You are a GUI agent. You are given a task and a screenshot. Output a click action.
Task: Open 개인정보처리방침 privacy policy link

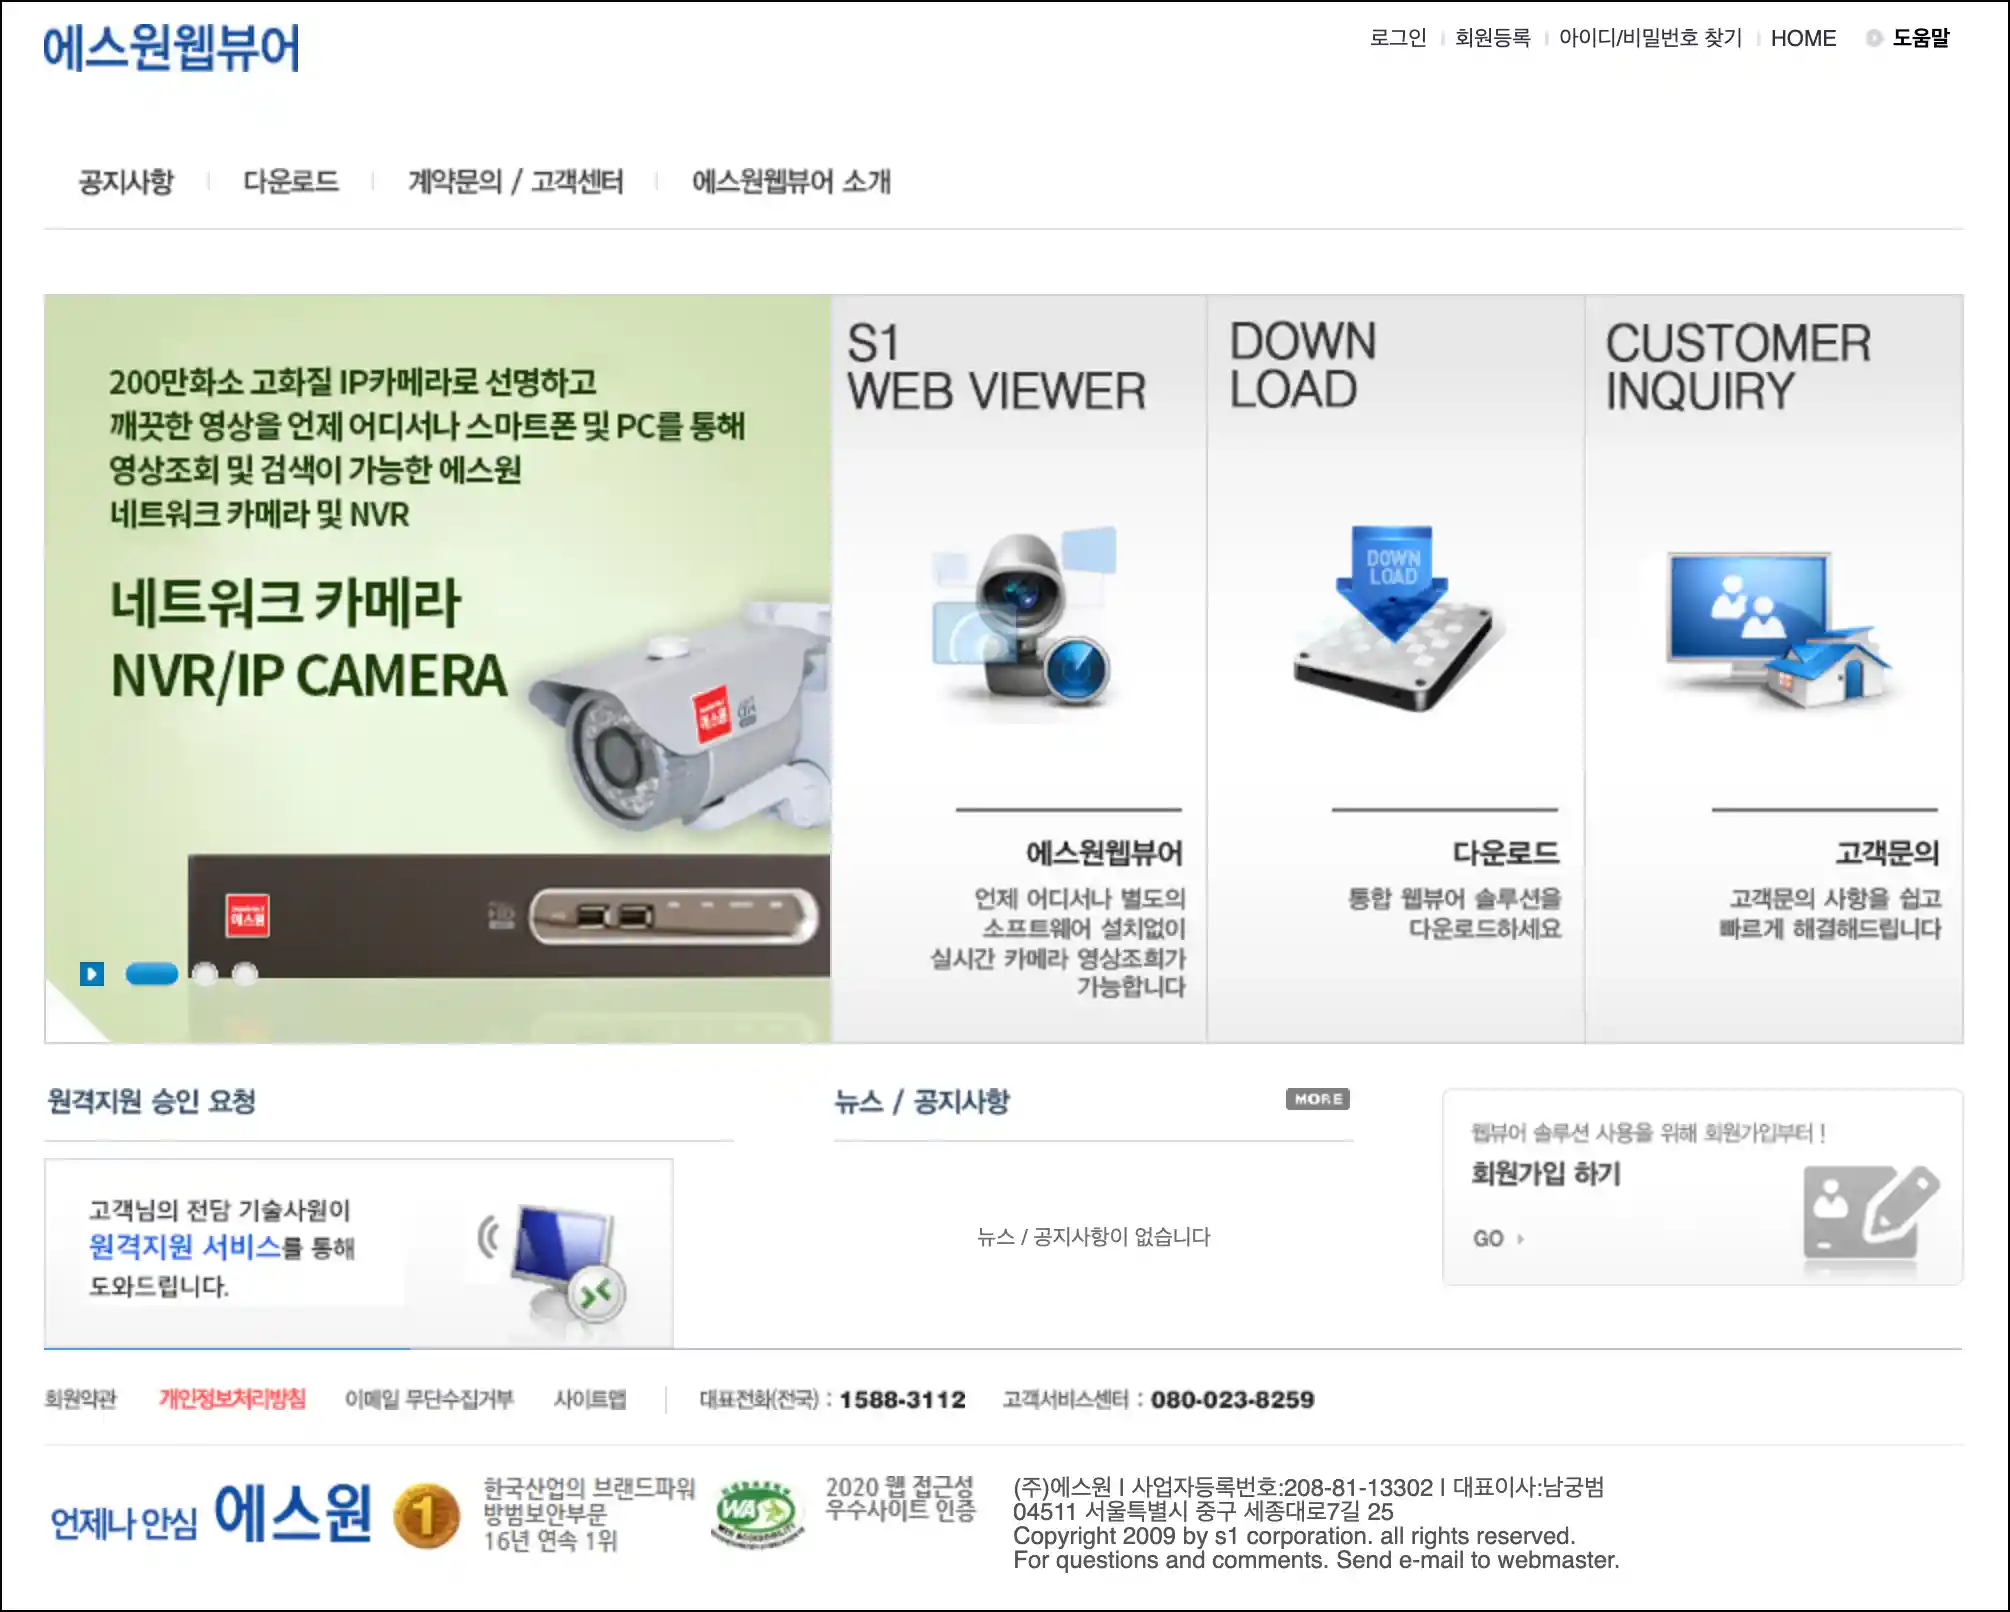click(232, 1399)
